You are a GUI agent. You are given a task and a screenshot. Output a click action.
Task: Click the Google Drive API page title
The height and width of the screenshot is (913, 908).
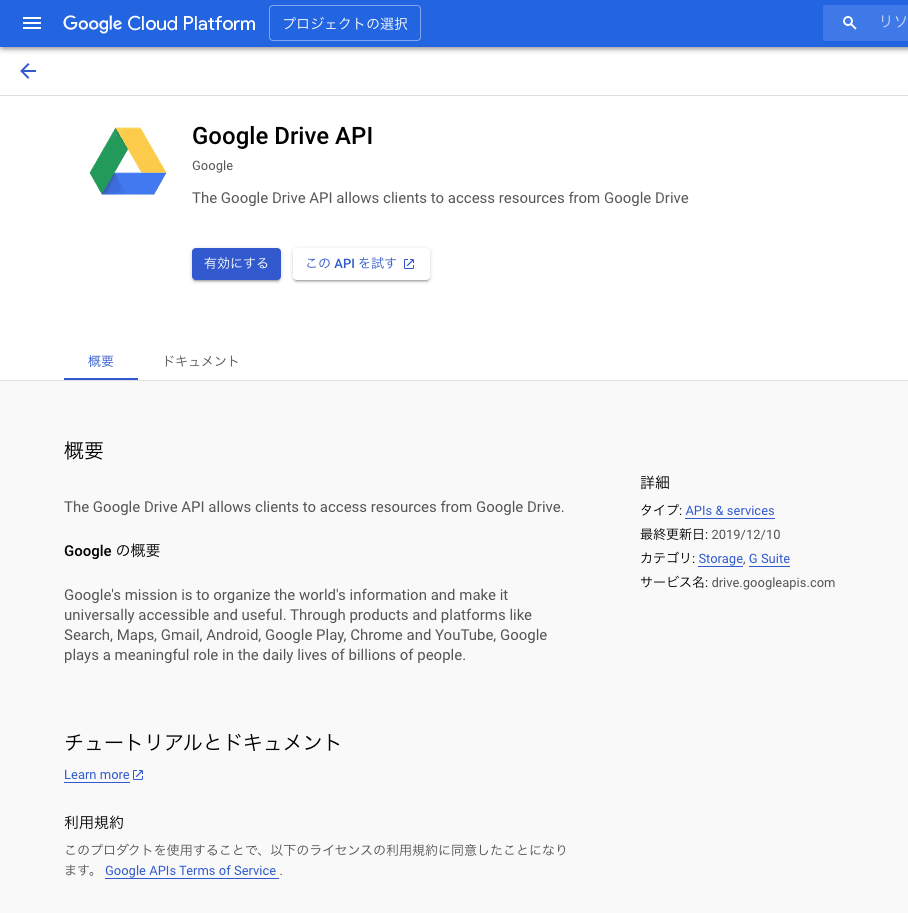point(282,136)
